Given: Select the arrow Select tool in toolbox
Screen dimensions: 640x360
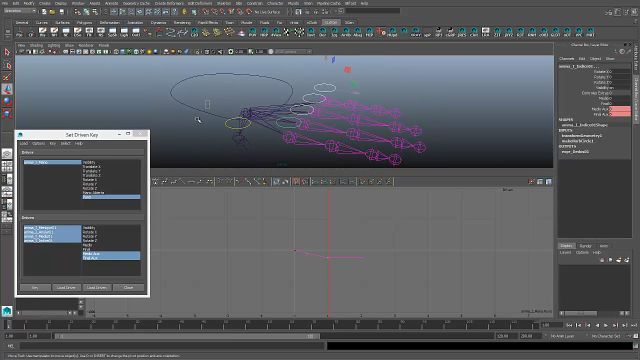Looking at the screenshot, I should pyautogui.click(x=7, y=52).
